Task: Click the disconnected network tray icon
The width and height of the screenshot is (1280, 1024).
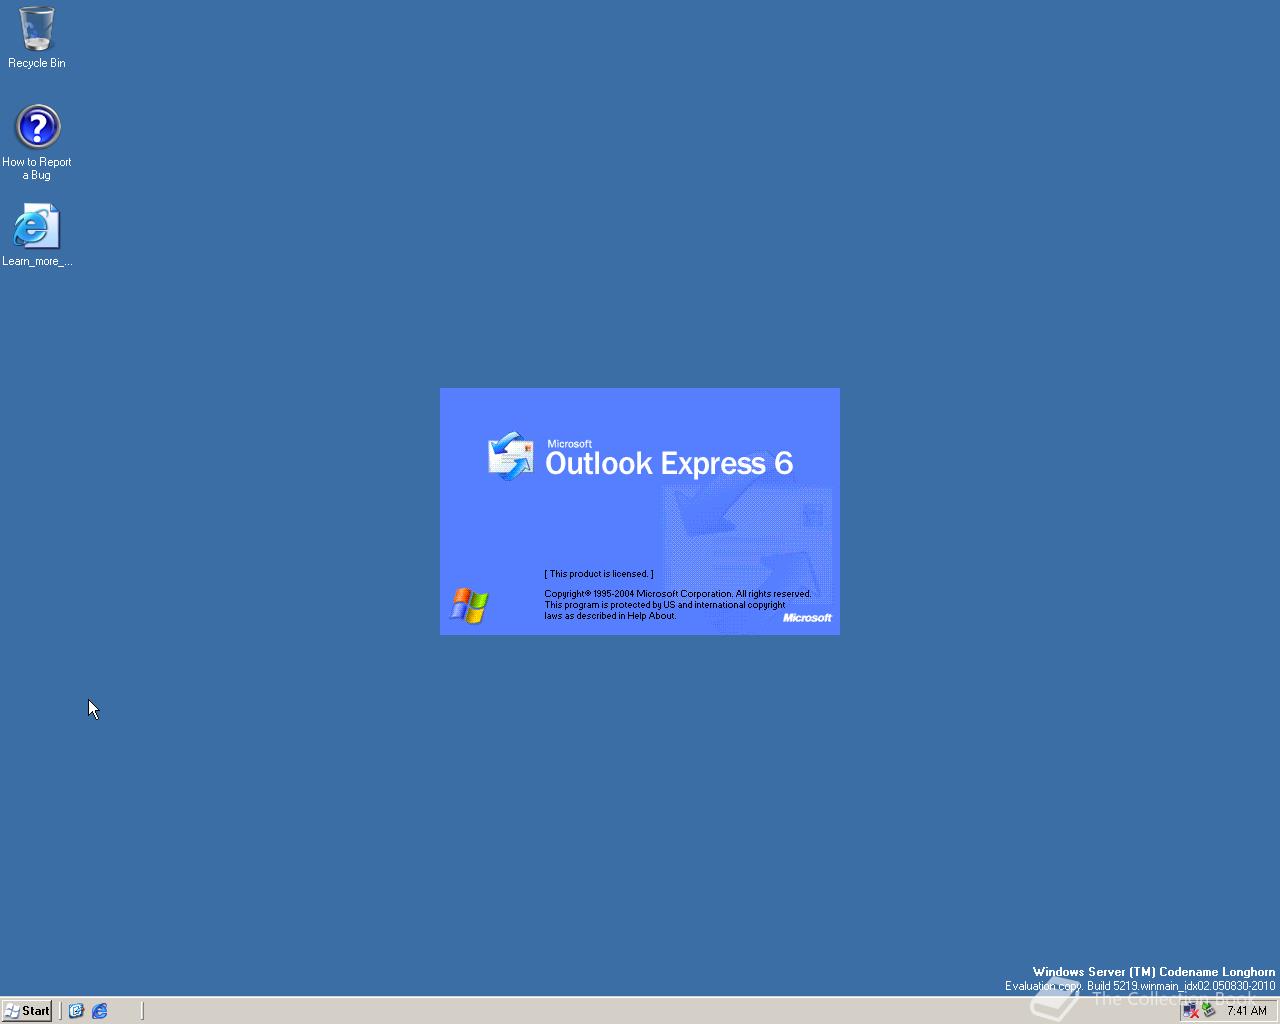Action: [x=1190, y=1011]
